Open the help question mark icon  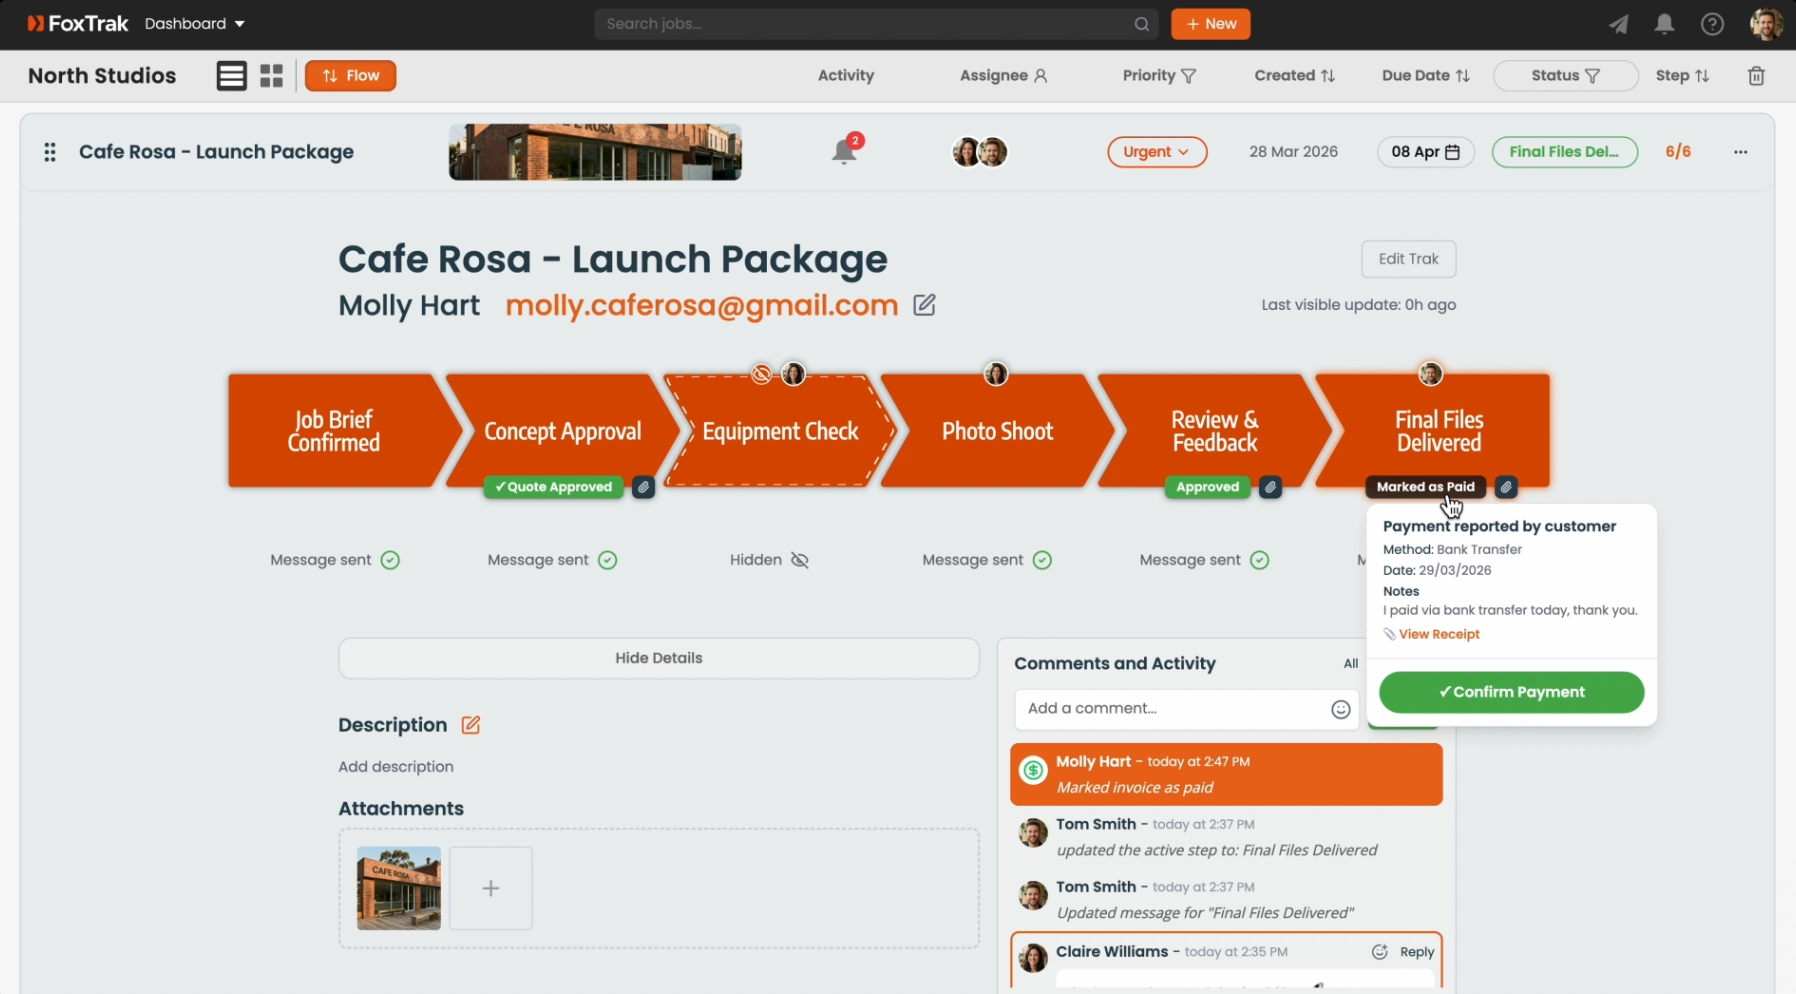[x=1712, y=24]
